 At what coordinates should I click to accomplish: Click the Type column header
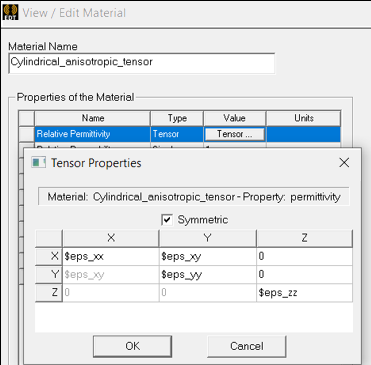point(177,118)
